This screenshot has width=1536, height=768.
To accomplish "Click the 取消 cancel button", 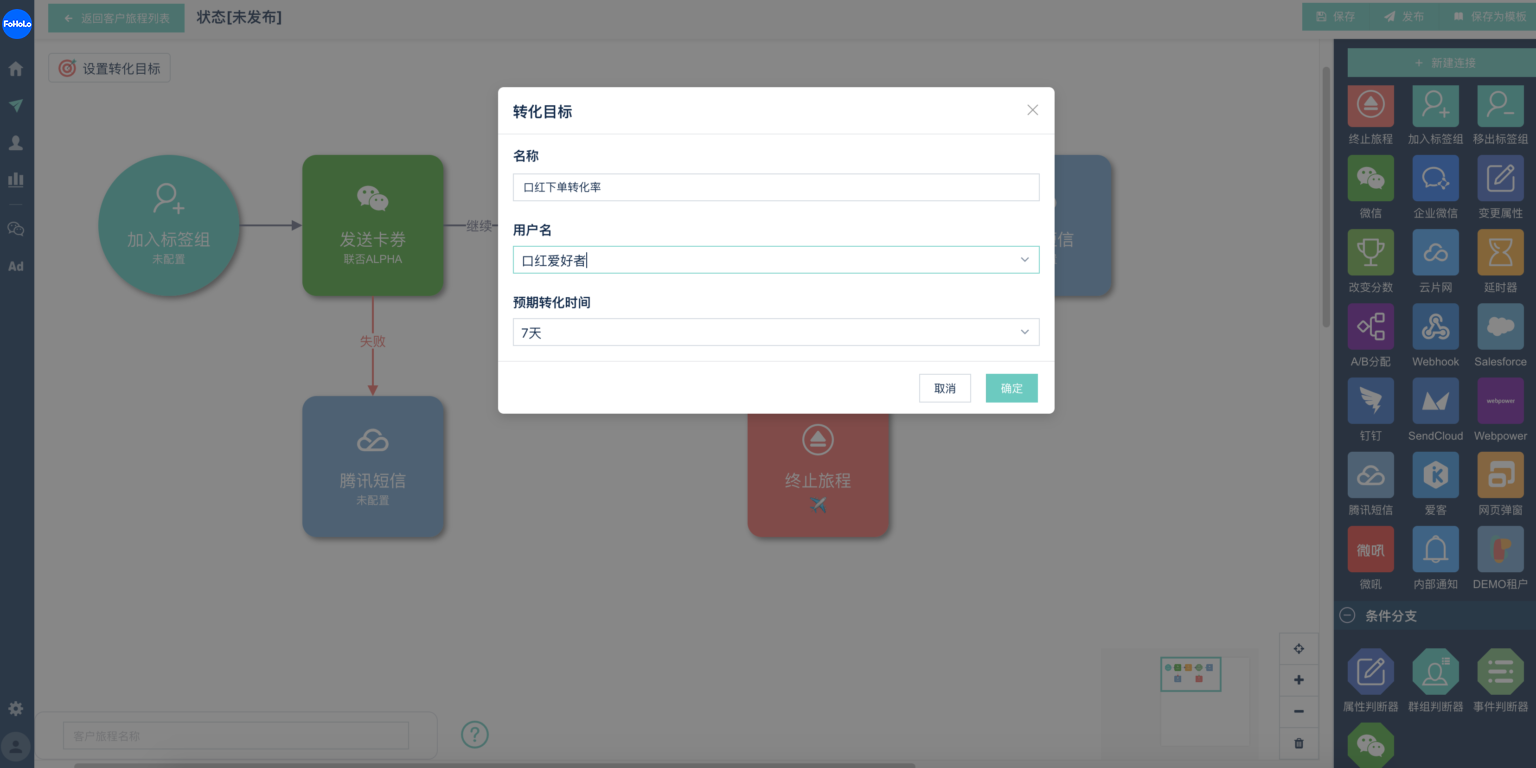I will pyautogui.click(x=945, y=388).
